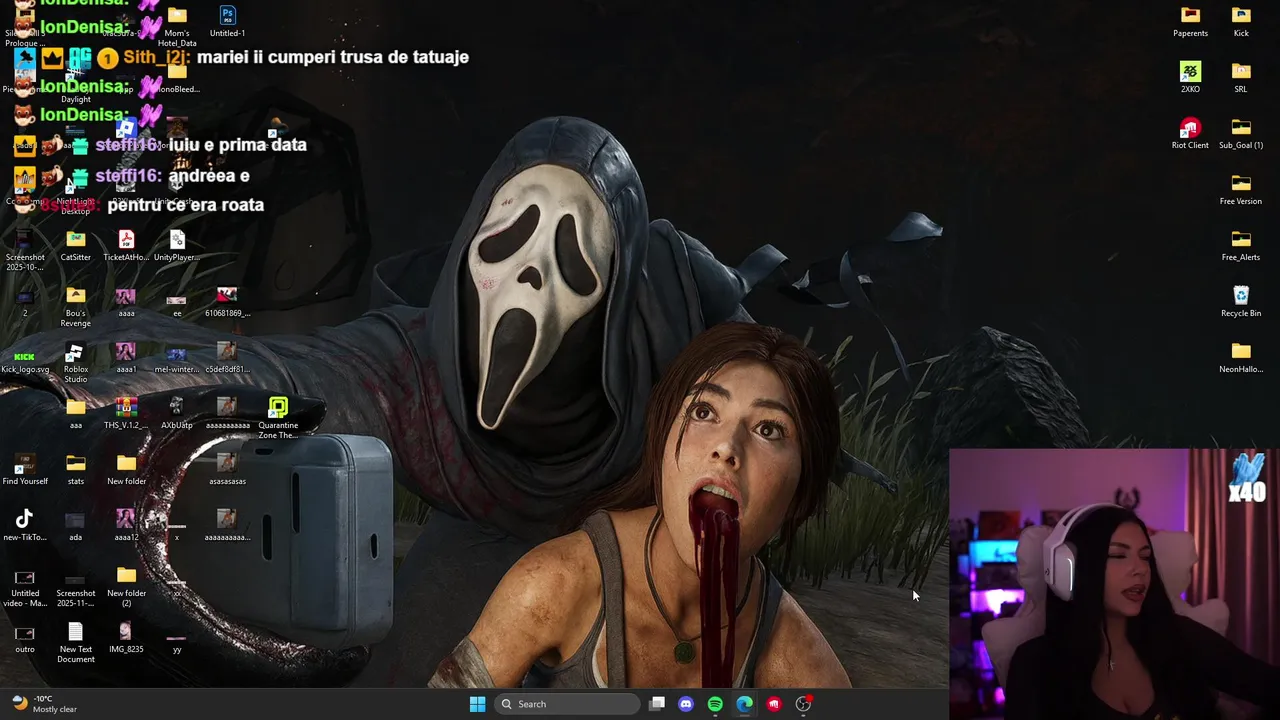
Task: Select the Kick_logo.svg file
Action: pyautogui.click(x=25, y=356)
